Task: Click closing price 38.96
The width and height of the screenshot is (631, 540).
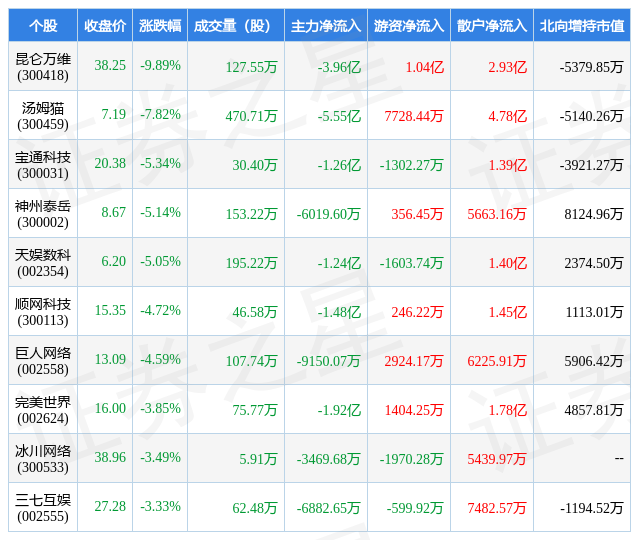Action: (x=110, y=457)
